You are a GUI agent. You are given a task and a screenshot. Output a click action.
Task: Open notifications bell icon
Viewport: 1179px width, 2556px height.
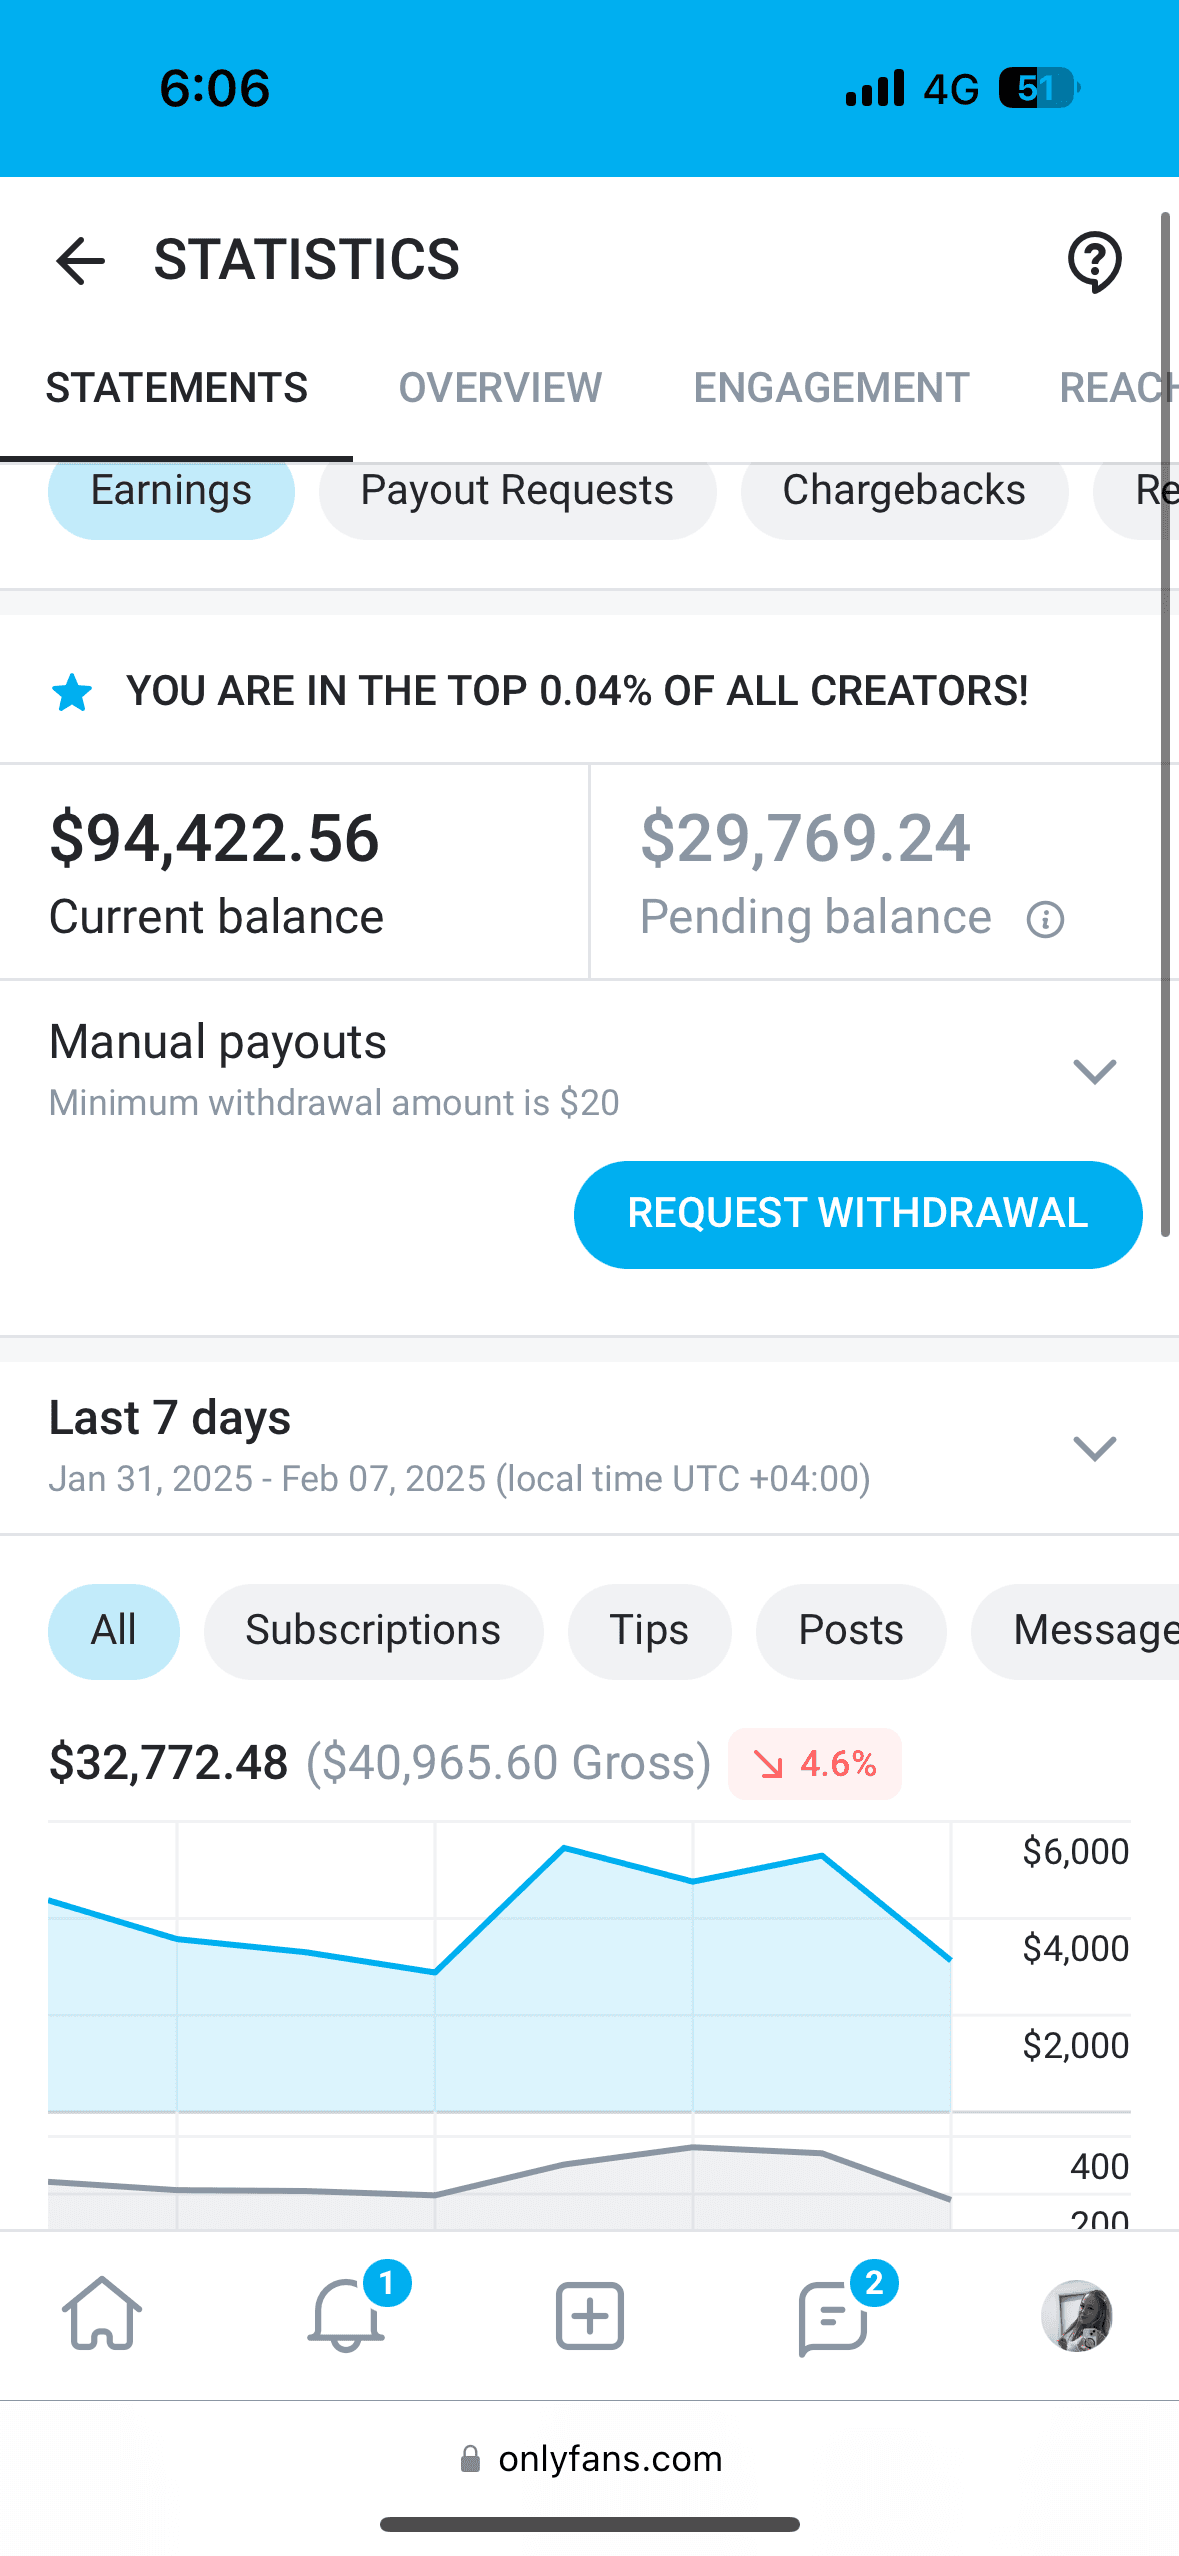(x=346, y=2314)
